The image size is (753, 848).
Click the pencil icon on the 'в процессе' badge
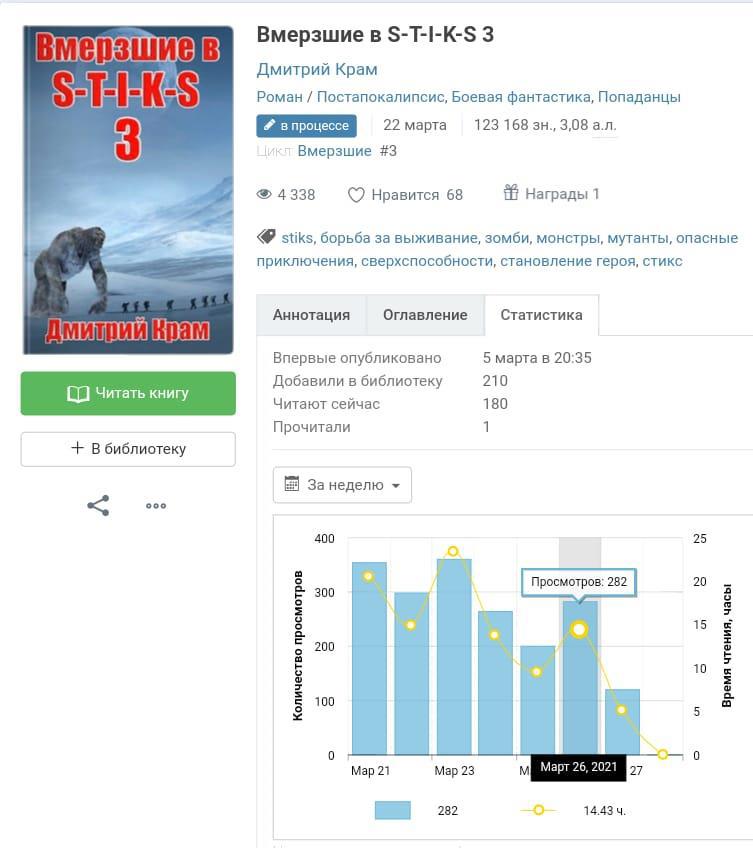[269, 126]
